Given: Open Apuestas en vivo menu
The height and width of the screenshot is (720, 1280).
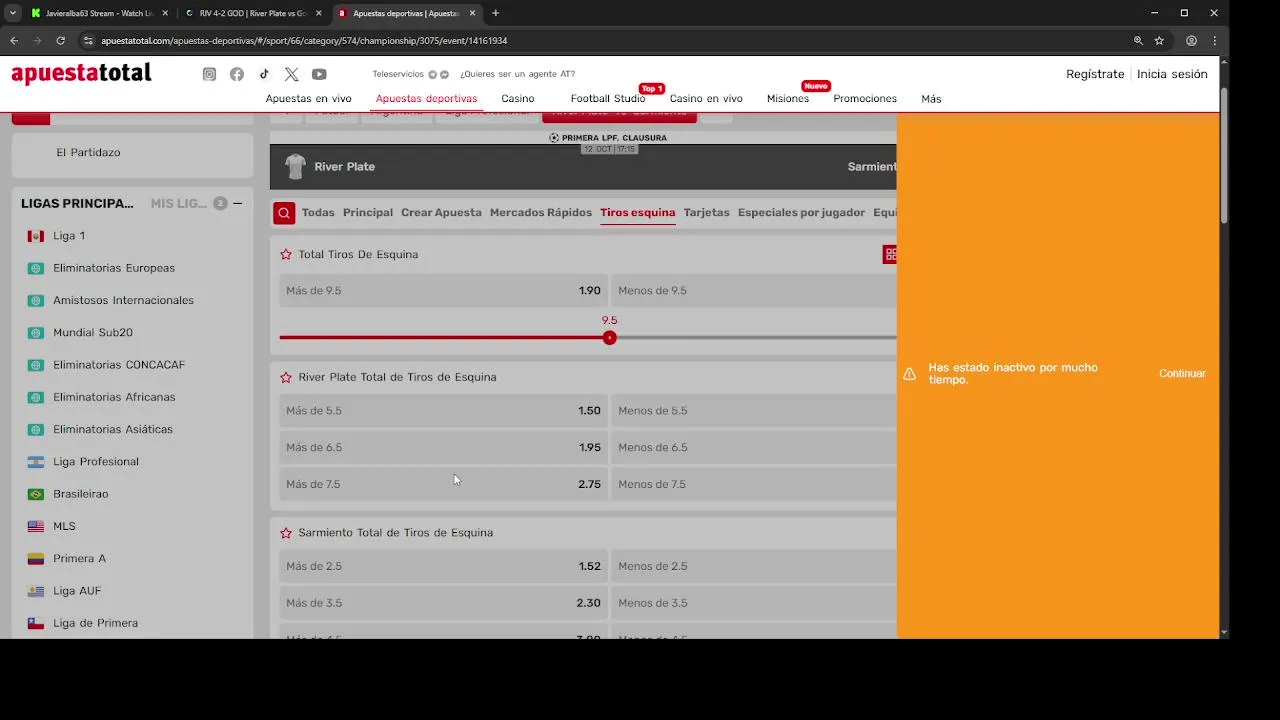Looking at the screenshot, I should 308,99.
